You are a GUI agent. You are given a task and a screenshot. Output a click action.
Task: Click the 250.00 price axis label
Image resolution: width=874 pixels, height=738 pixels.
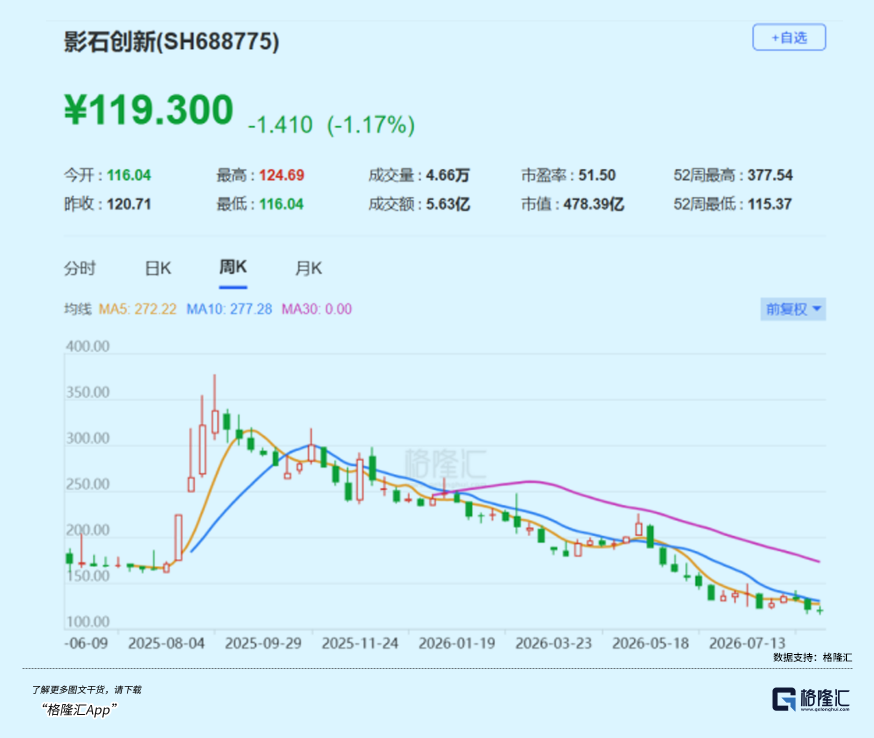(x=88, y=484)
